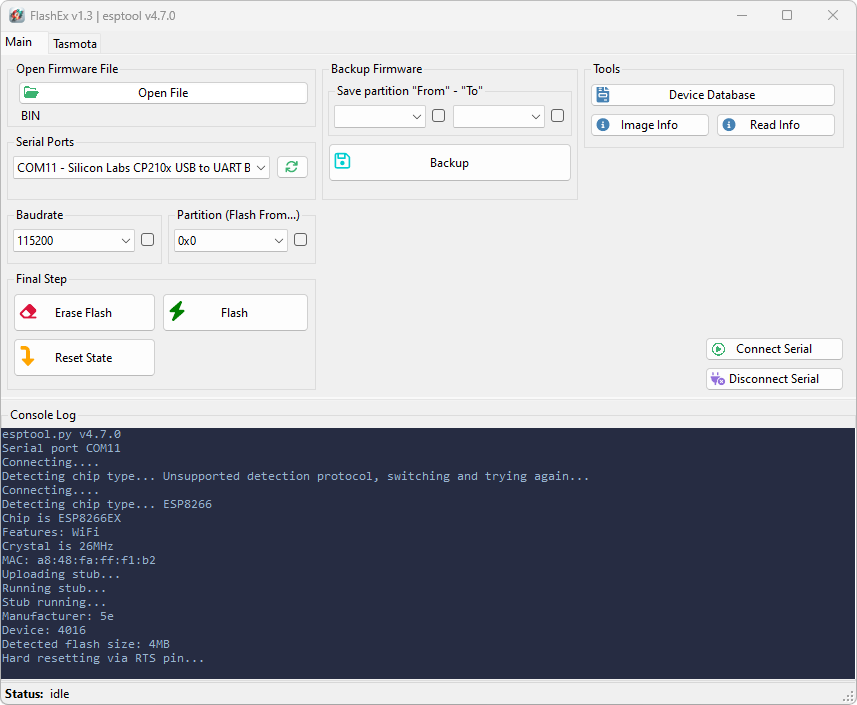The width and height of the screenshot is (857, 705).
Task: Check the backup "From" partition checkbox
Action: click(x=438, y=116)
